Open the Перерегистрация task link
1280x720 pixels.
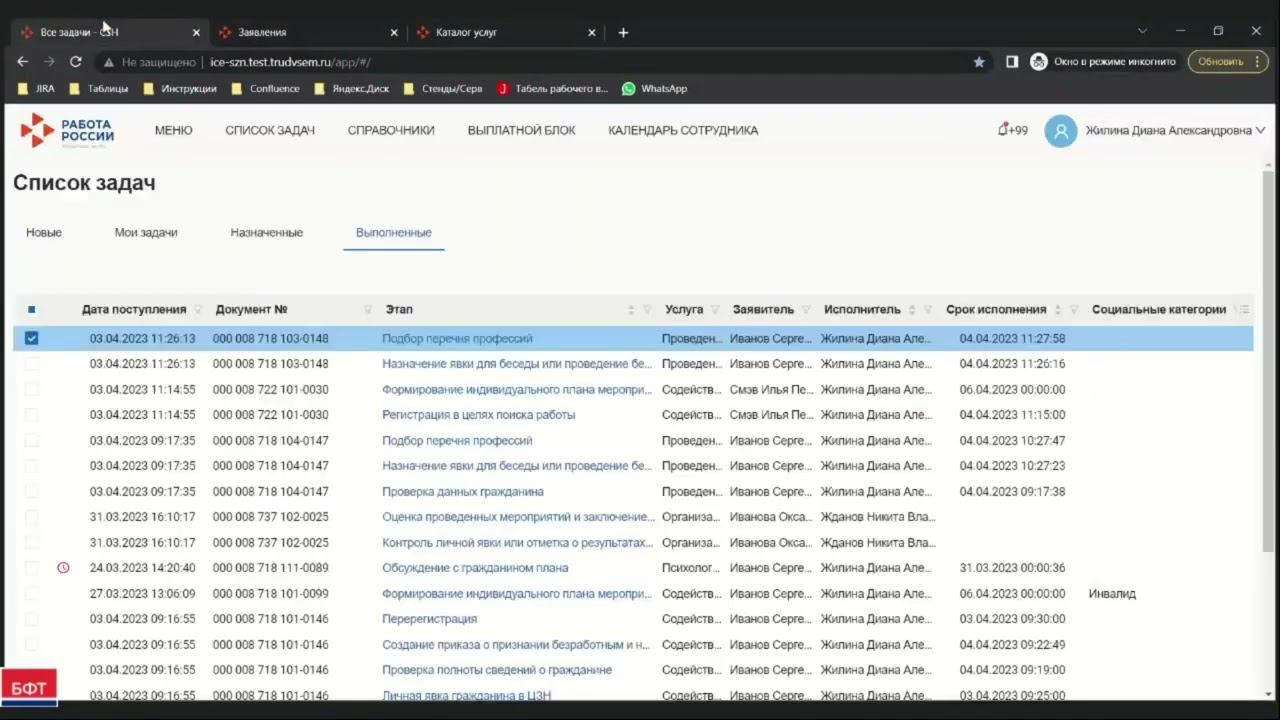(430, 619)
